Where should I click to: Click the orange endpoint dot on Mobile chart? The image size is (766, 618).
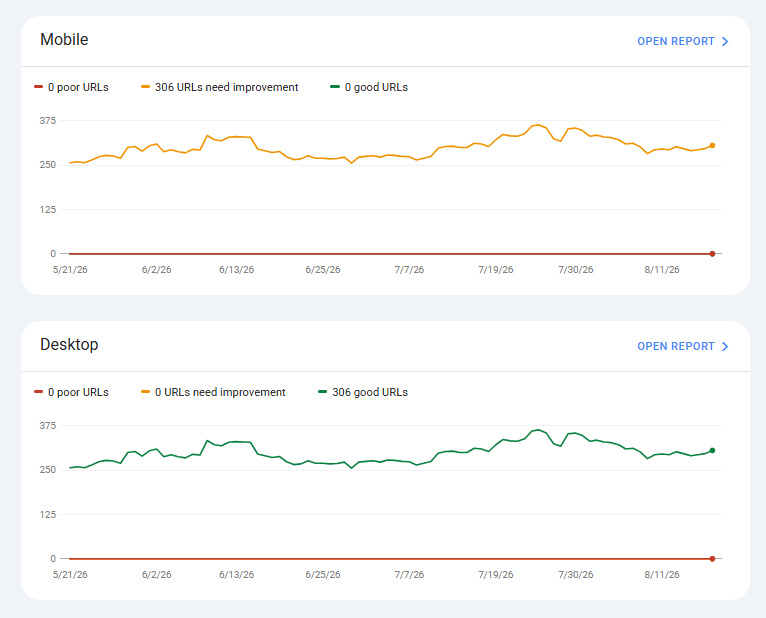[x=712, y=146]
